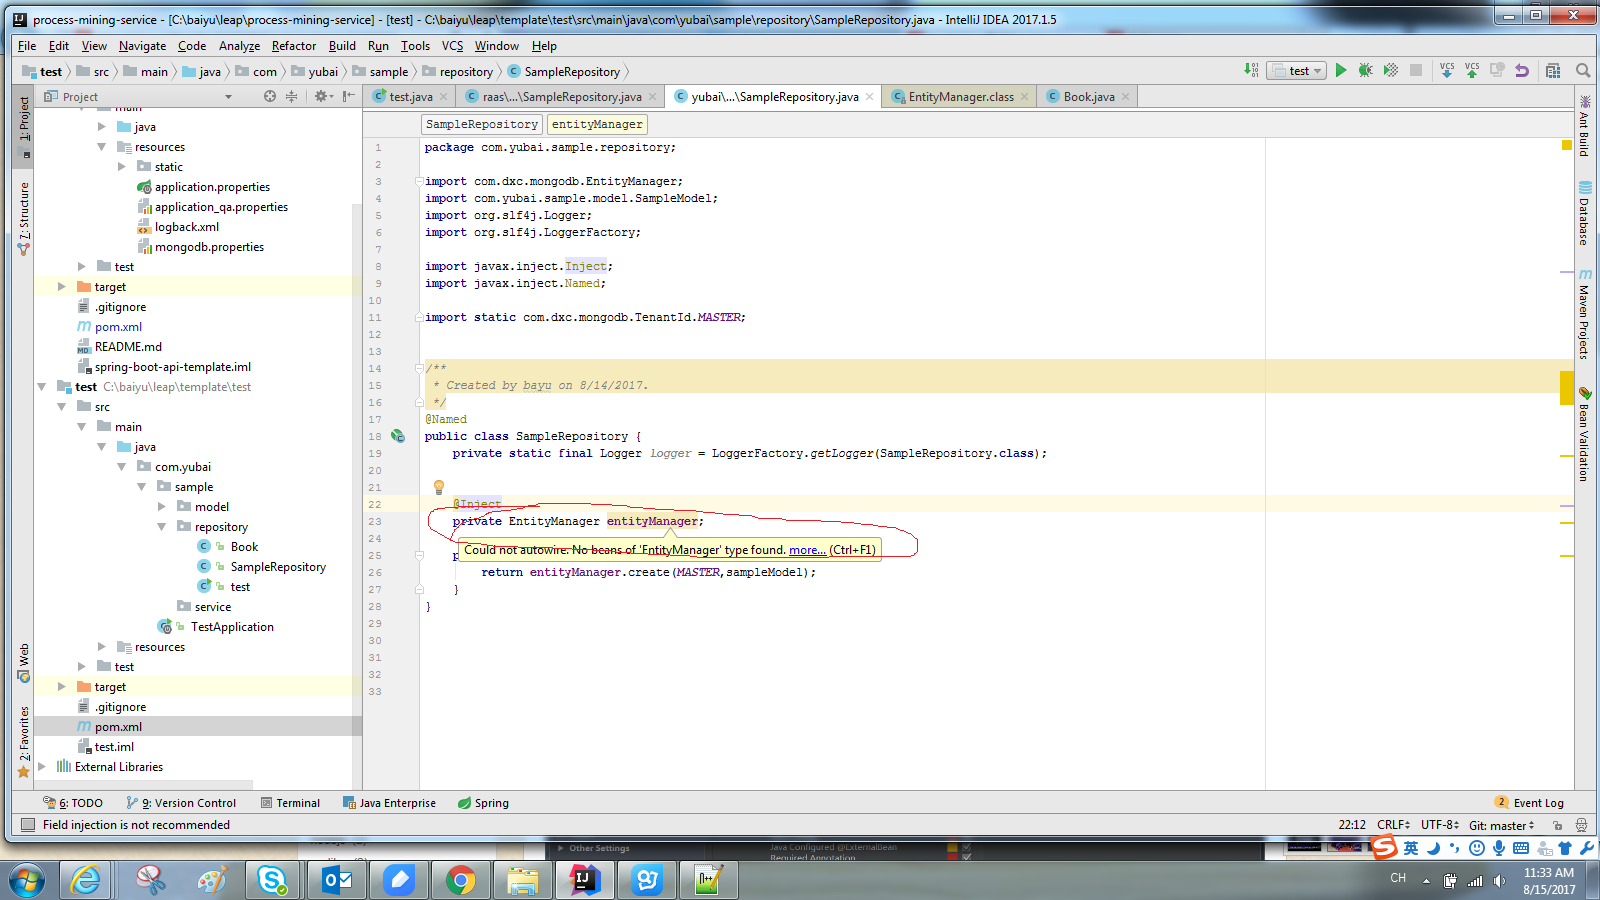Image resolution: width=1600 pixels, height=900 pixels.
Task: Switch to EntityManager.class tab
Action: 960,97
